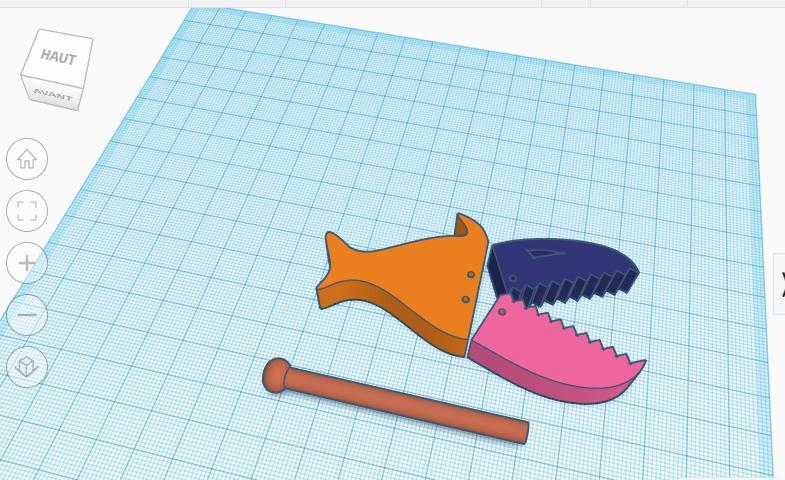Click the Fit all in view button
785x480 pixels.
point(27,211)
